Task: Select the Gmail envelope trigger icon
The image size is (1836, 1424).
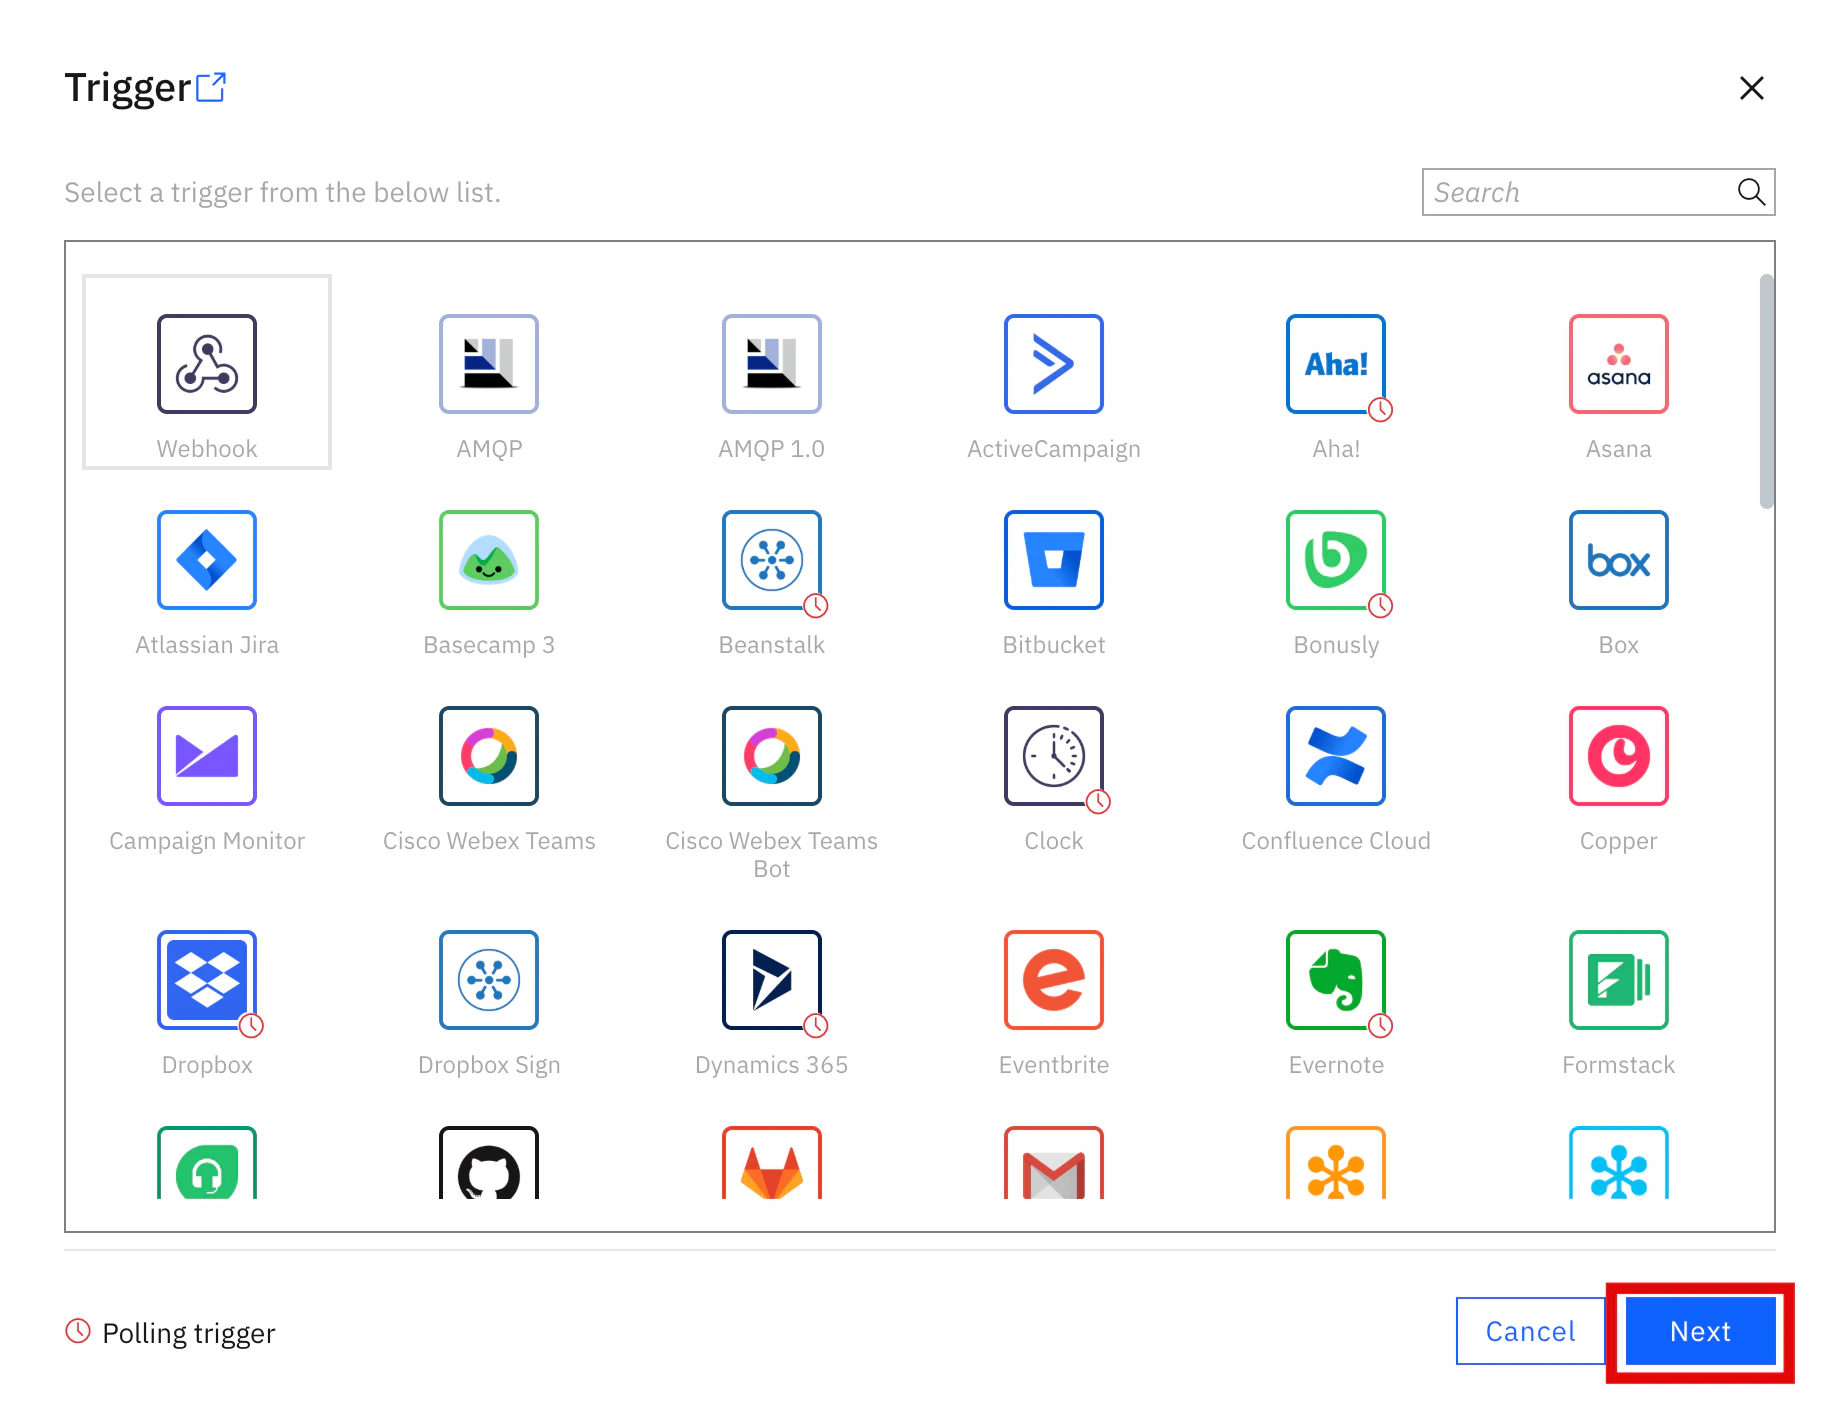Action: click(x=1054, y=1163)
